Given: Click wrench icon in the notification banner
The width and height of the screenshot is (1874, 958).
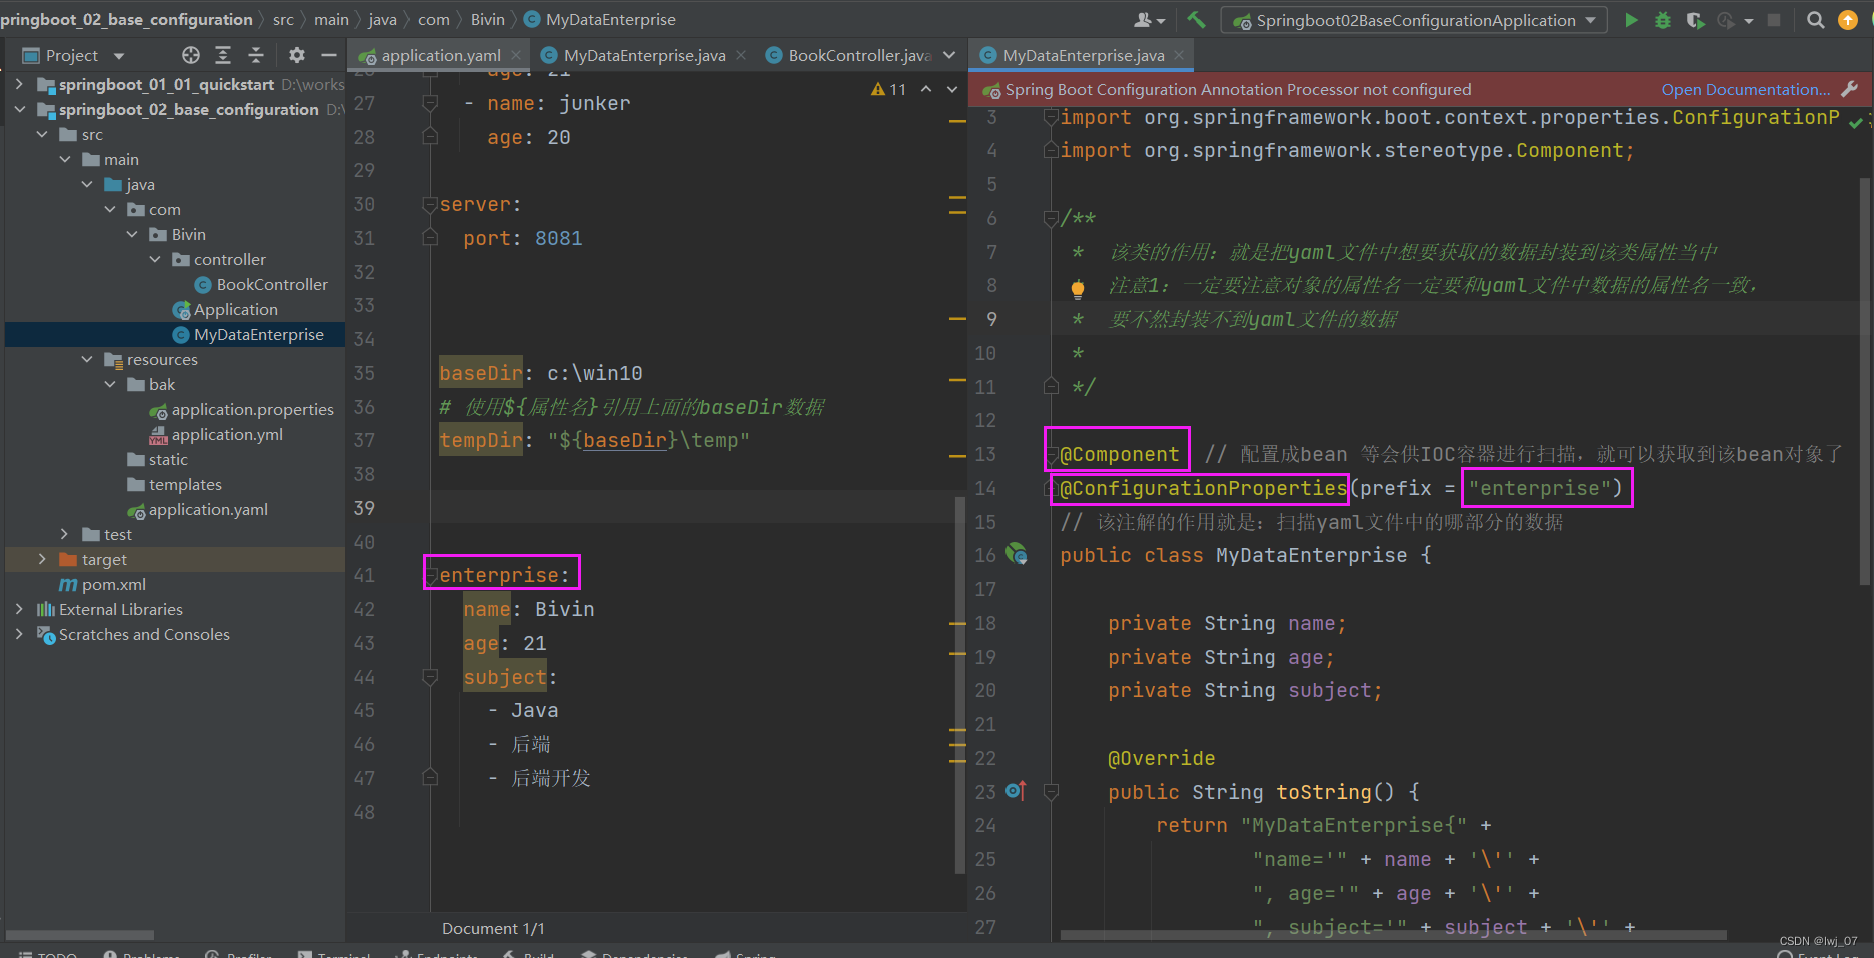Looking at the screenshot, I should pos(1849,89).
